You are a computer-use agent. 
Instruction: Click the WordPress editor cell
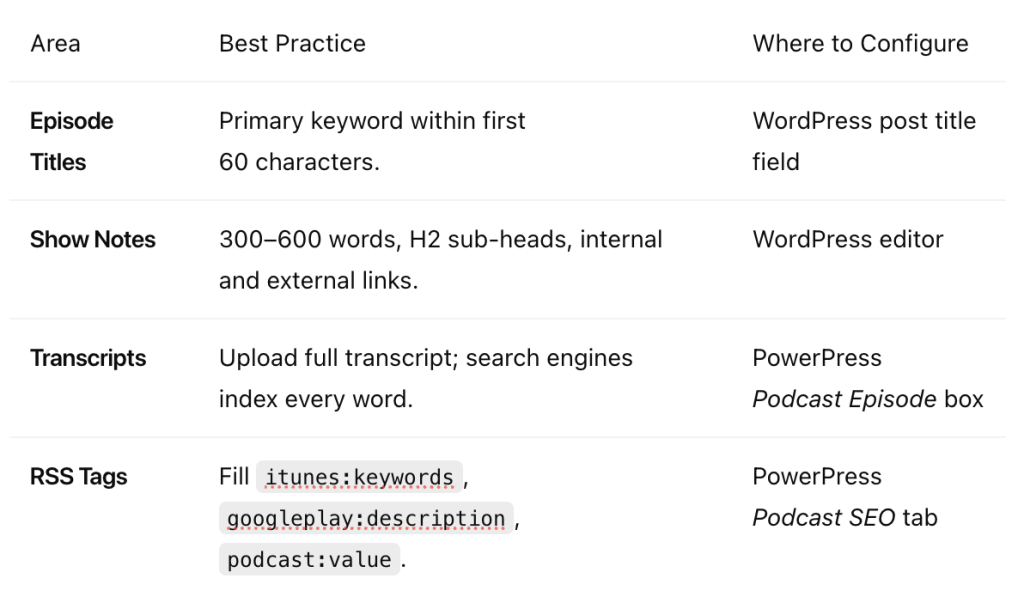(848, 240)
